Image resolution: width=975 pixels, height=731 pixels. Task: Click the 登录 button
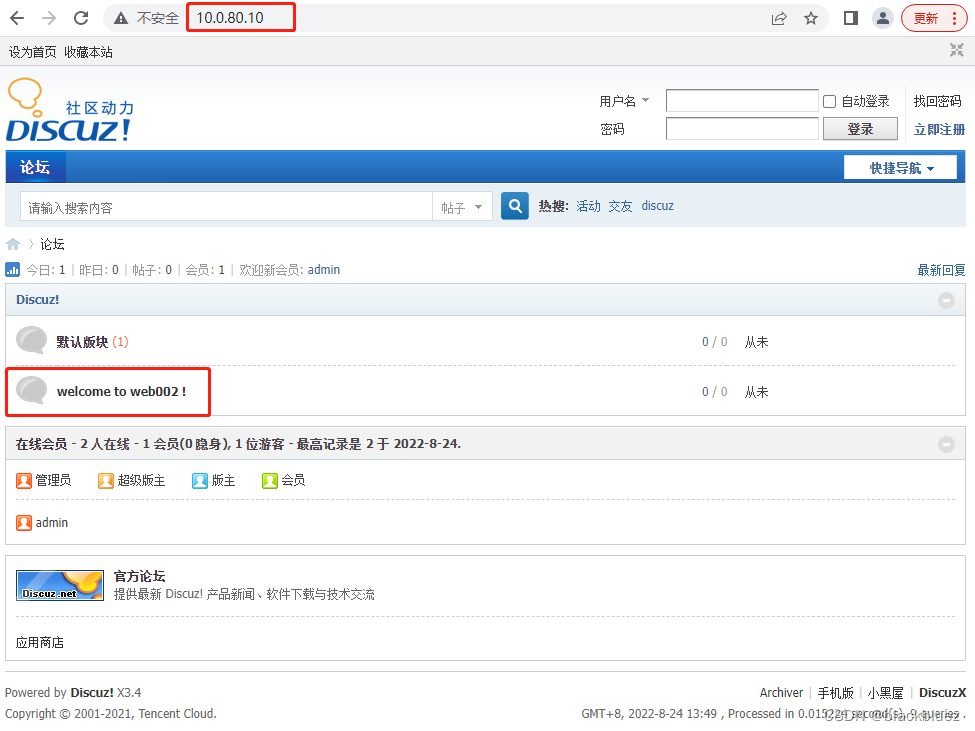click(x=860, y=129)
